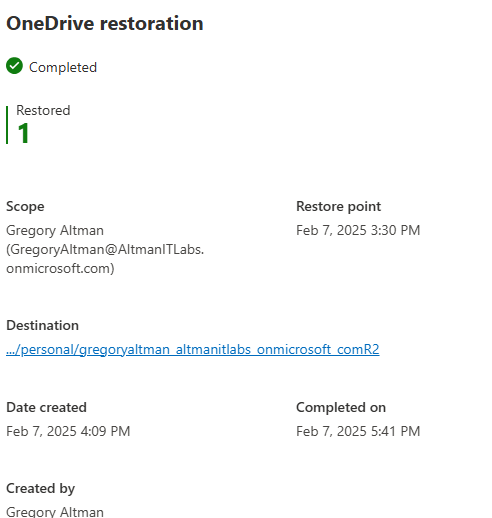The height and width of the screenshot is (518, 492).
Task: Click the green bar beside Restored
Action: 7,125
